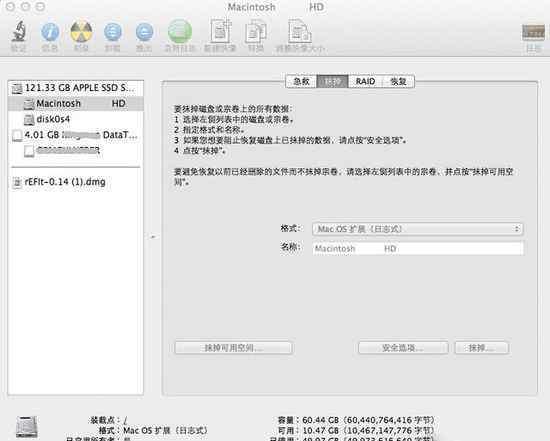Image resolution: width=550 pixels, height=441 pixels.
Task: Click the capacity value 60.44 GB text
Action: pyautogui.click(x=368, y=420)
